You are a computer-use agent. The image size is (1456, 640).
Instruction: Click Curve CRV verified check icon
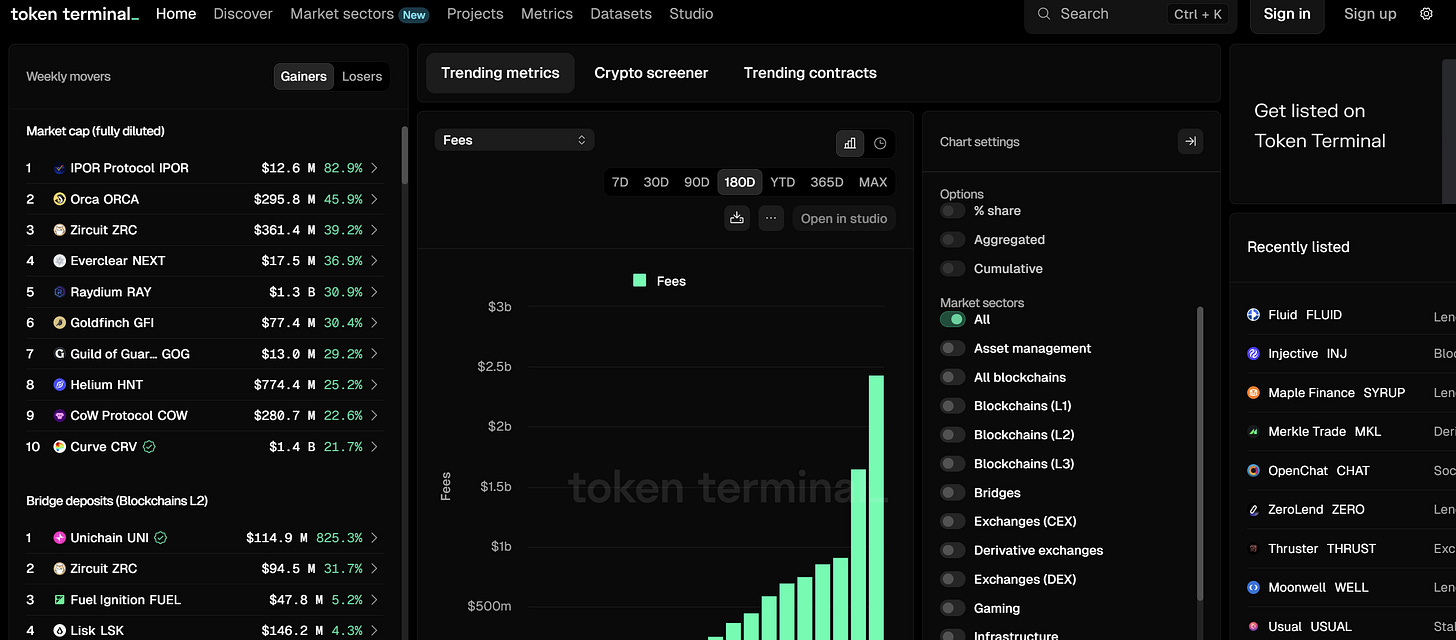pos(150,447)
